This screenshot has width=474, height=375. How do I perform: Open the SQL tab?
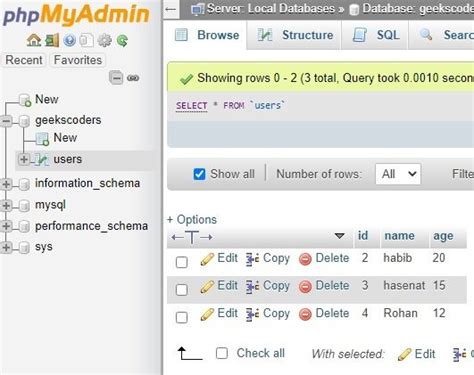tap(376, 35)
